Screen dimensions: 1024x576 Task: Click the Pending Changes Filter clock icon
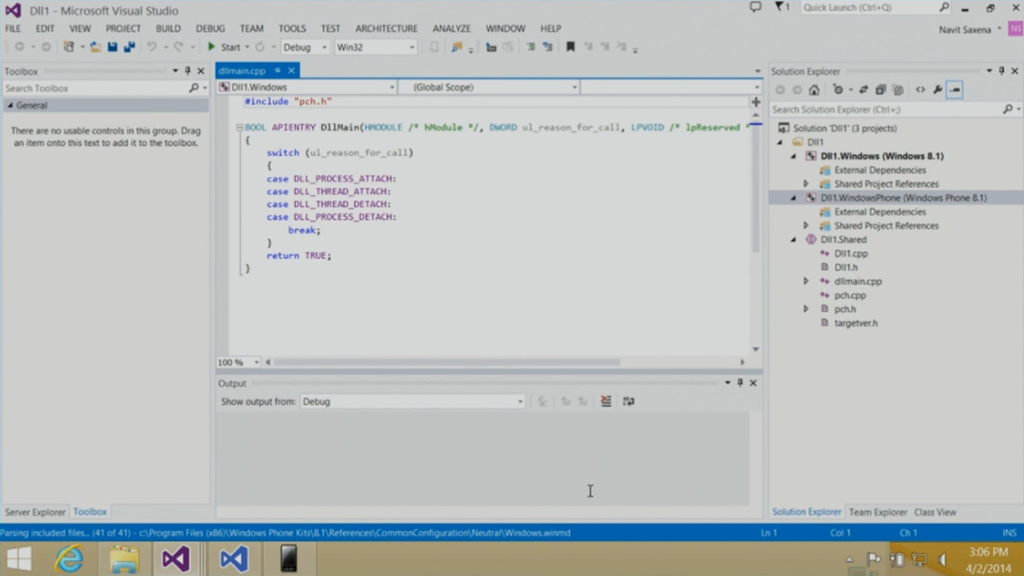coord(838,90)
